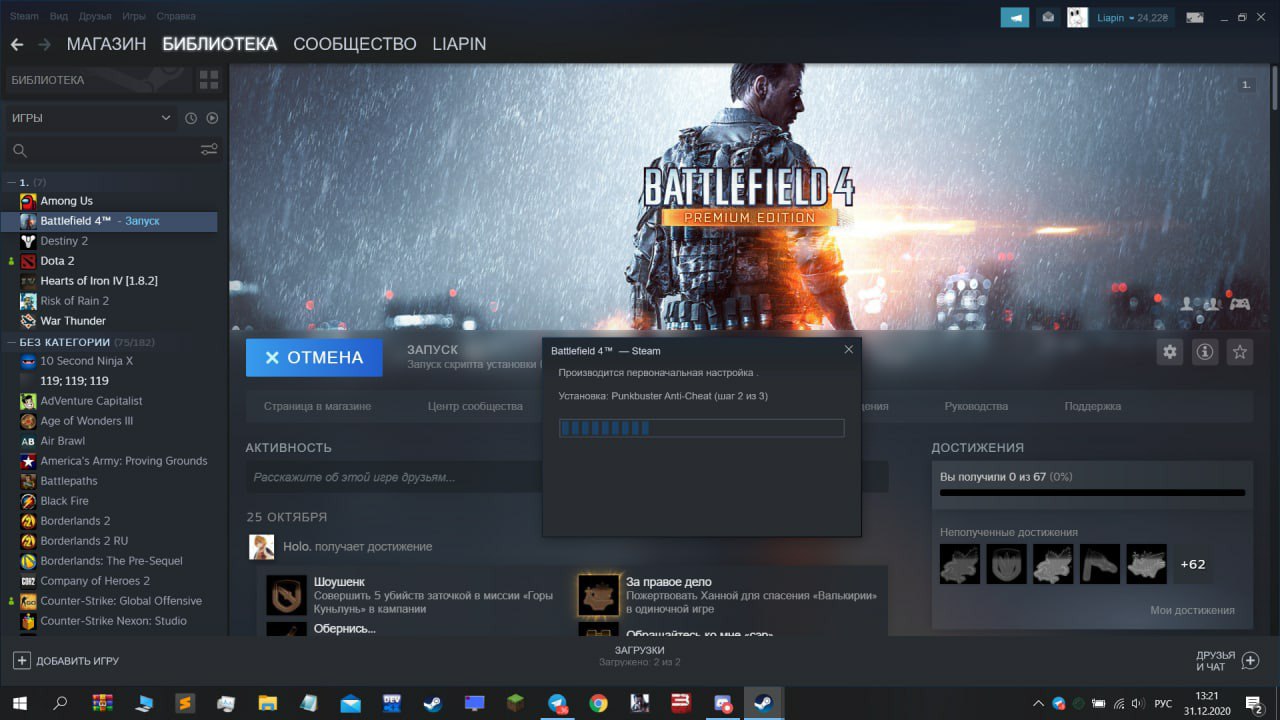Image resolution: width=1280 pixels, height=720 pixels.
Task: Click the installation progress bar
Action: pyautogui.click(x=701, y=428)
